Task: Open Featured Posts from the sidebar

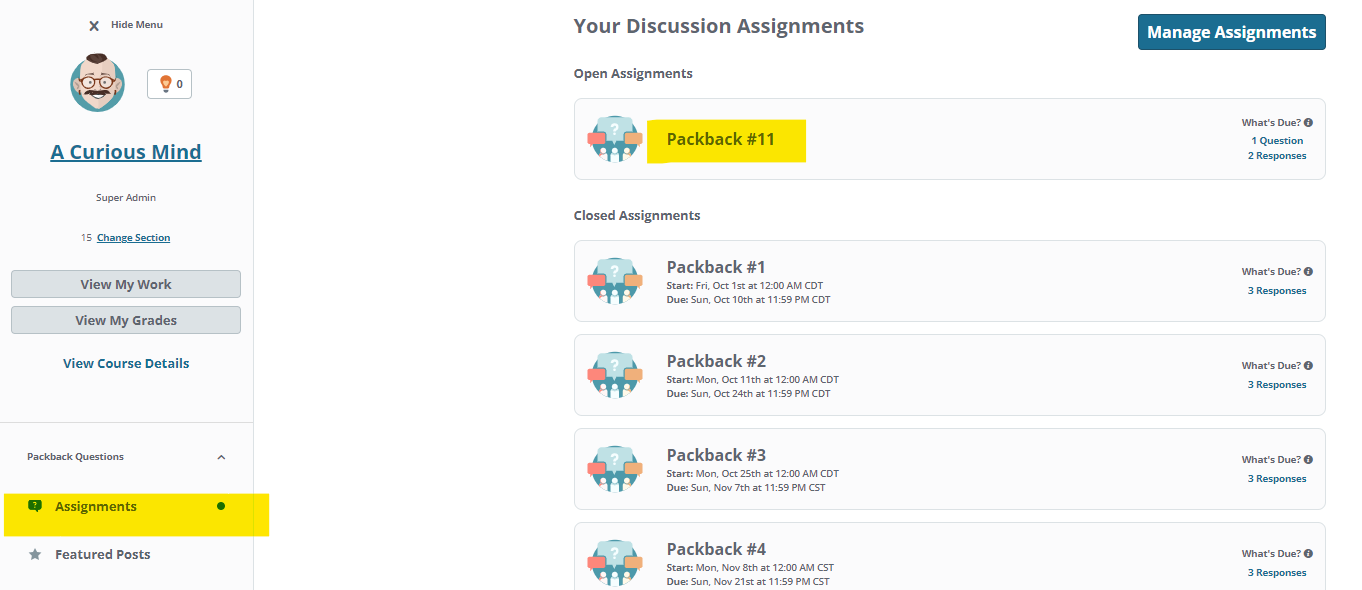Action: [102, 554]
